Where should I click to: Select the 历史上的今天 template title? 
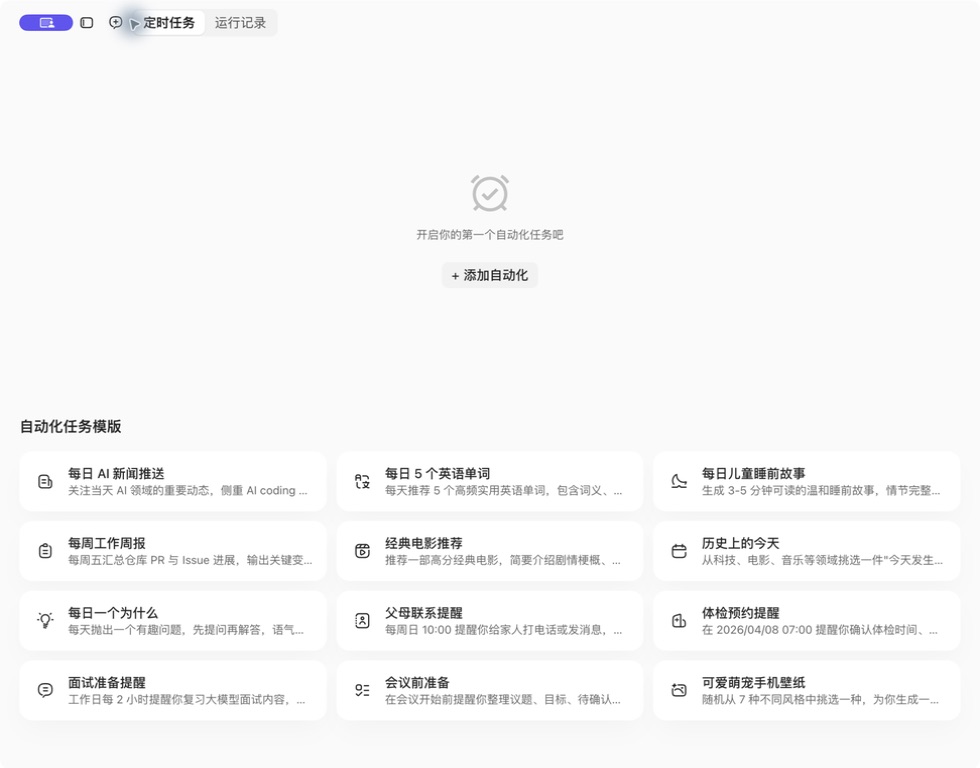click(740, 544)
